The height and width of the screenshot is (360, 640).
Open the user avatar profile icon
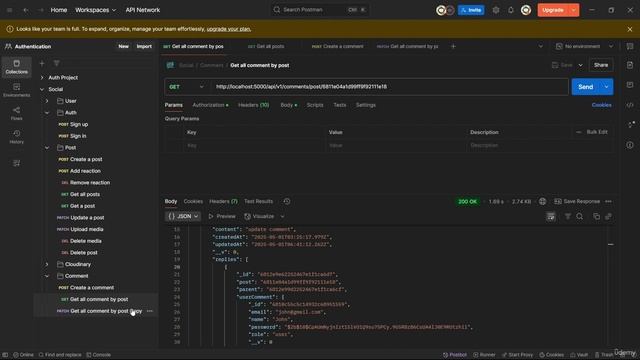[x=526, y=10]
